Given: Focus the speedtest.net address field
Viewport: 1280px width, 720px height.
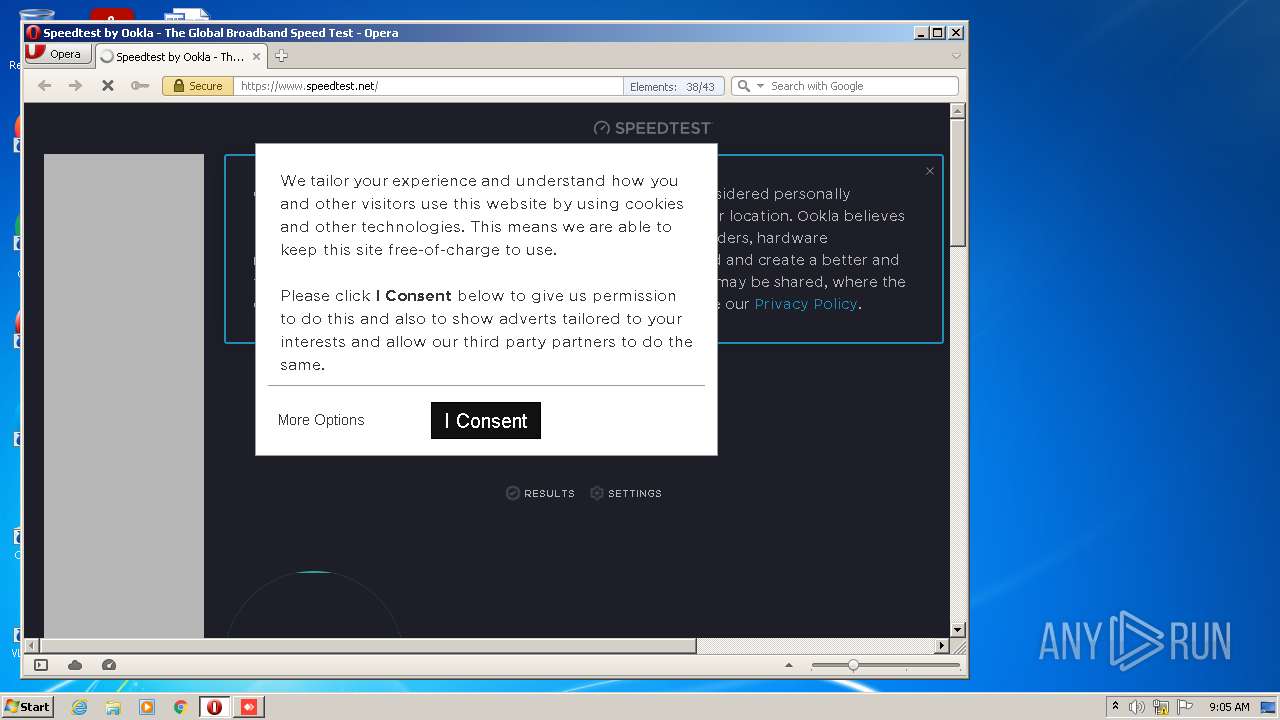Looking at the screenshot, I should click(428, 86).
